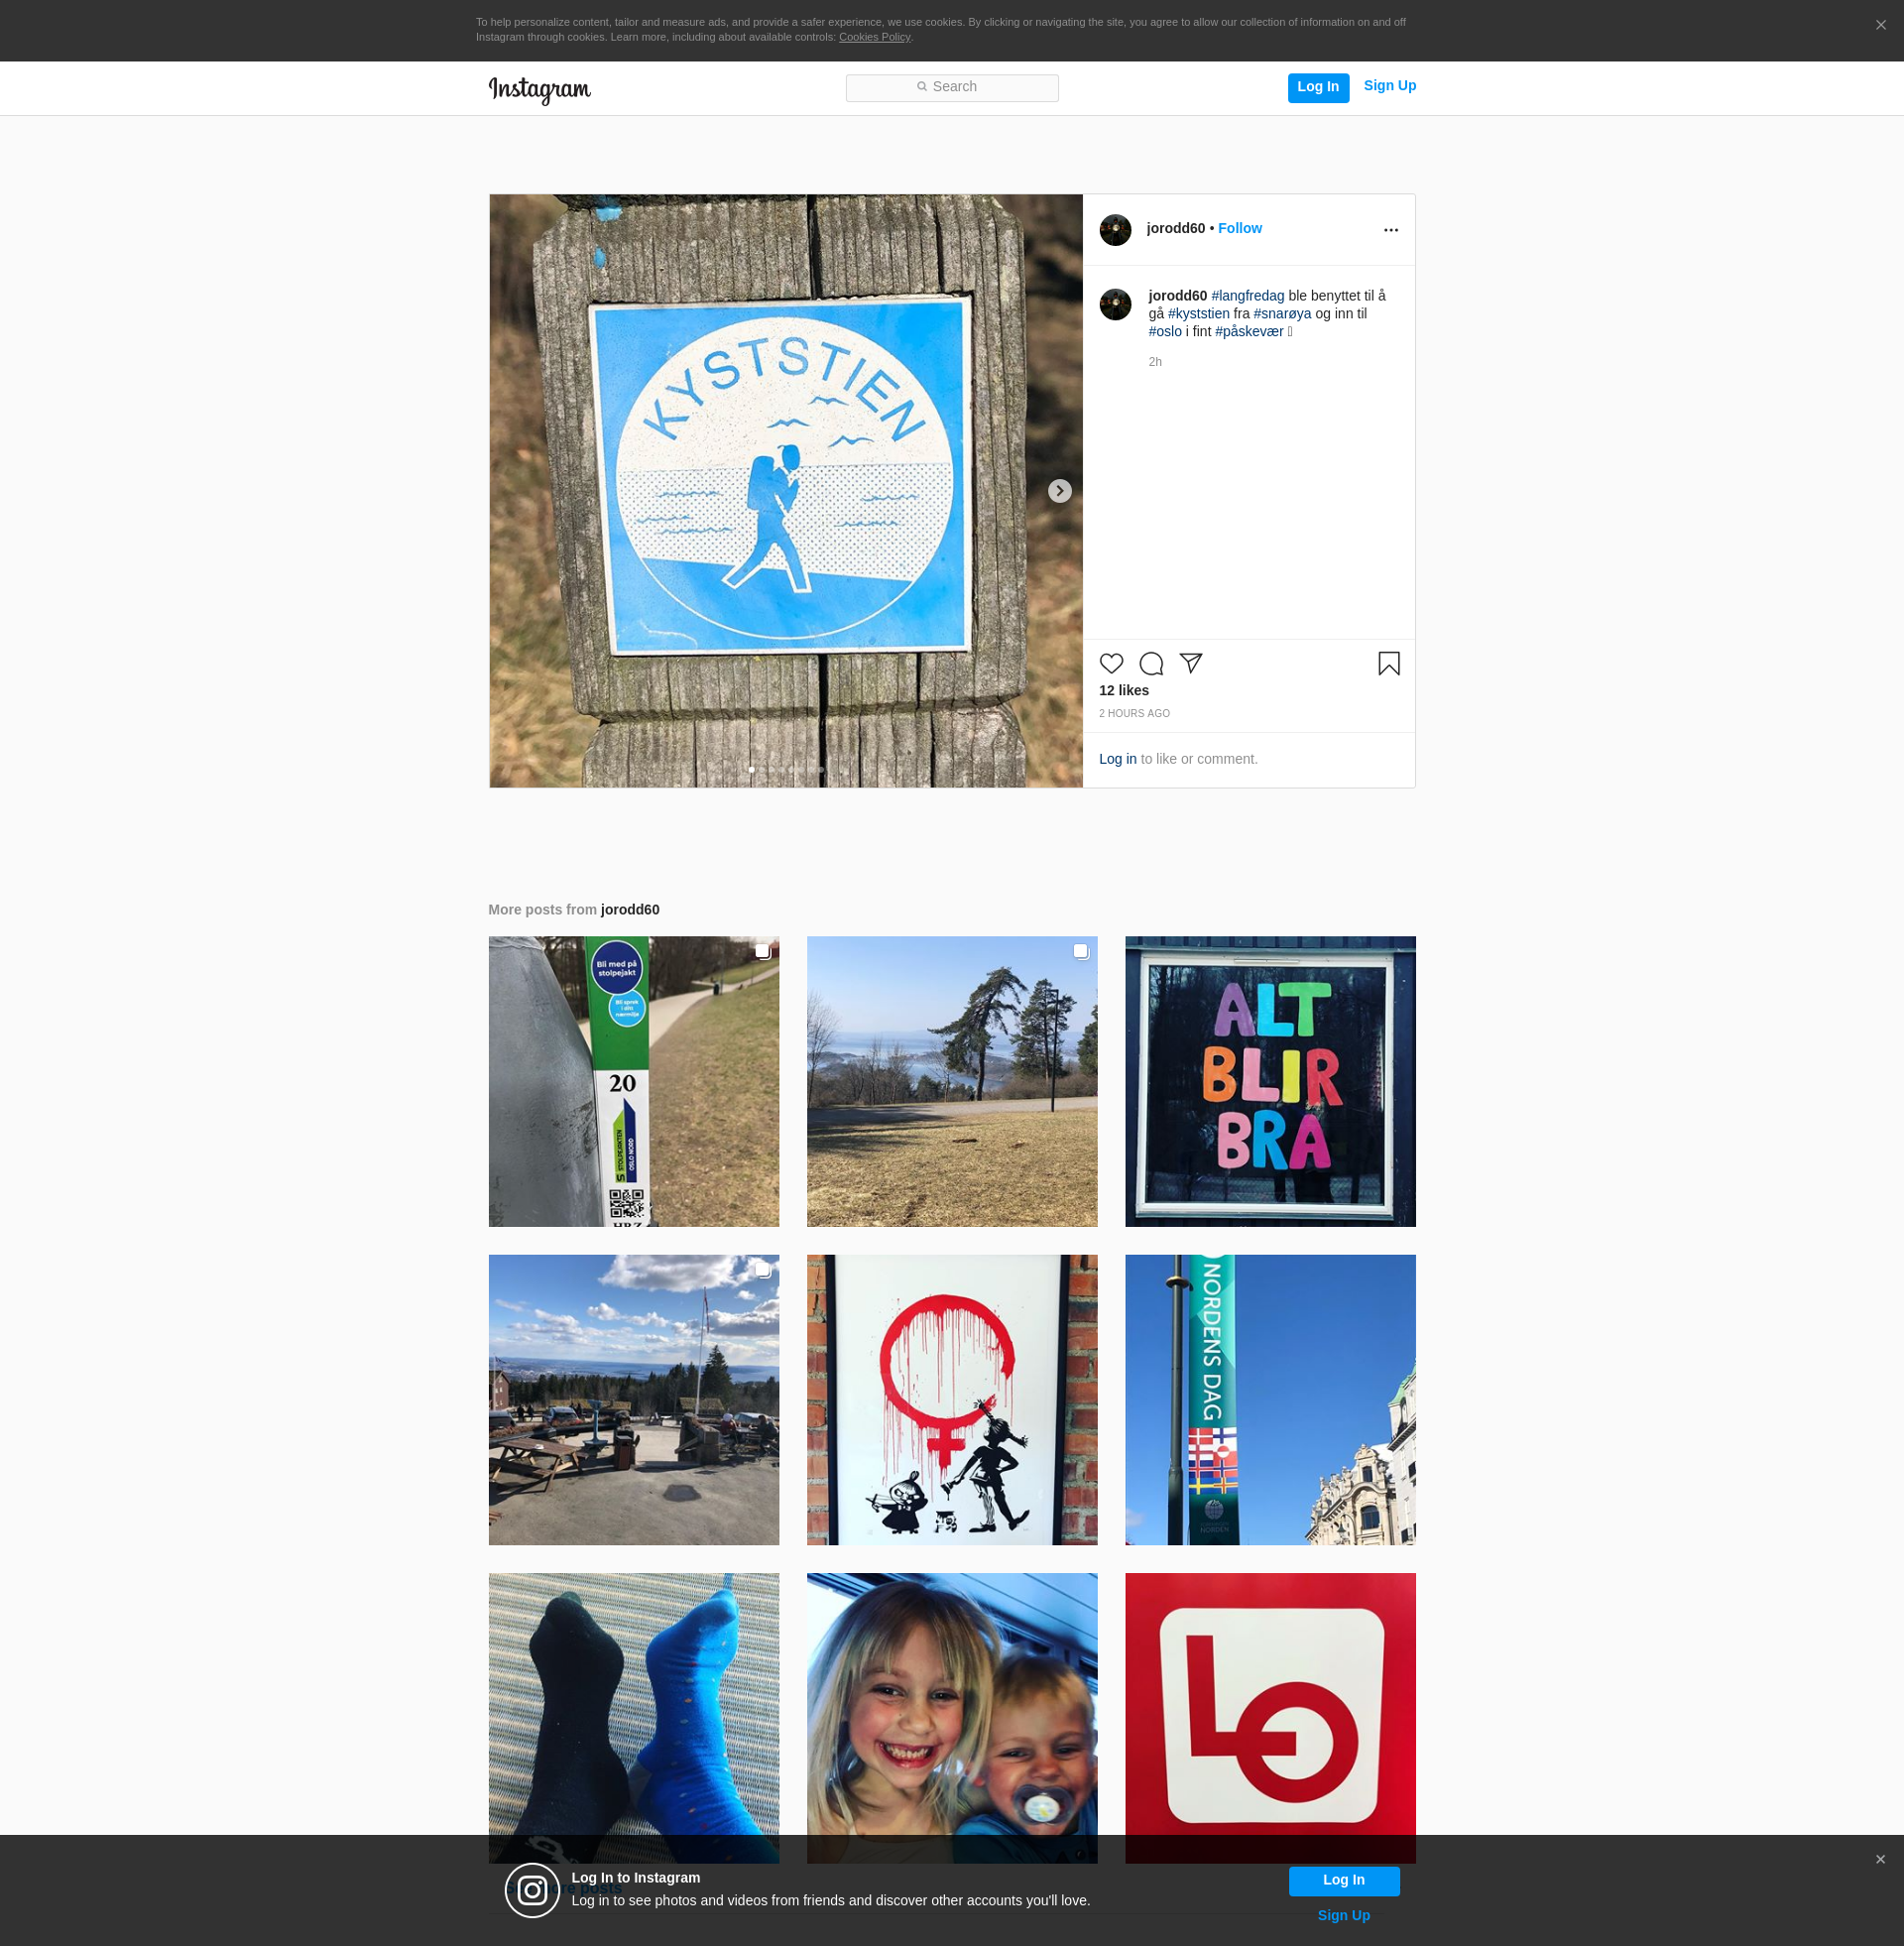Open the ALT BLIR BRA post thumbnail
This screenshot has height=1946, width=1904.
(1270, 1081)
